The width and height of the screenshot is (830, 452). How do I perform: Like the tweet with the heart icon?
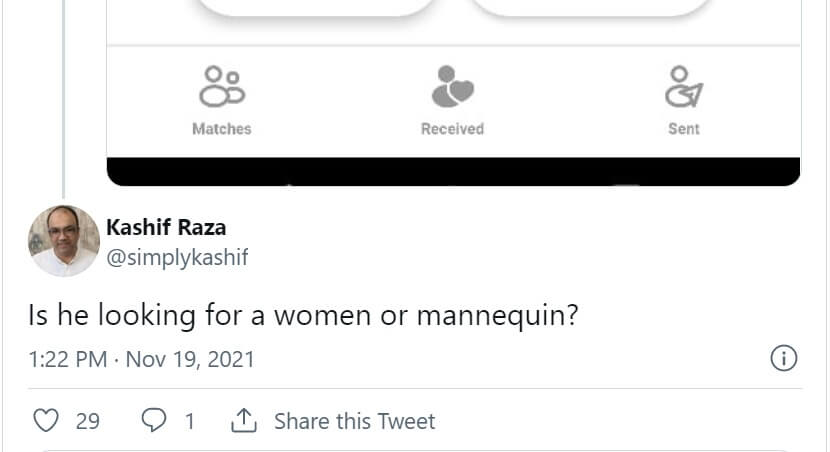tap(46, 421)
